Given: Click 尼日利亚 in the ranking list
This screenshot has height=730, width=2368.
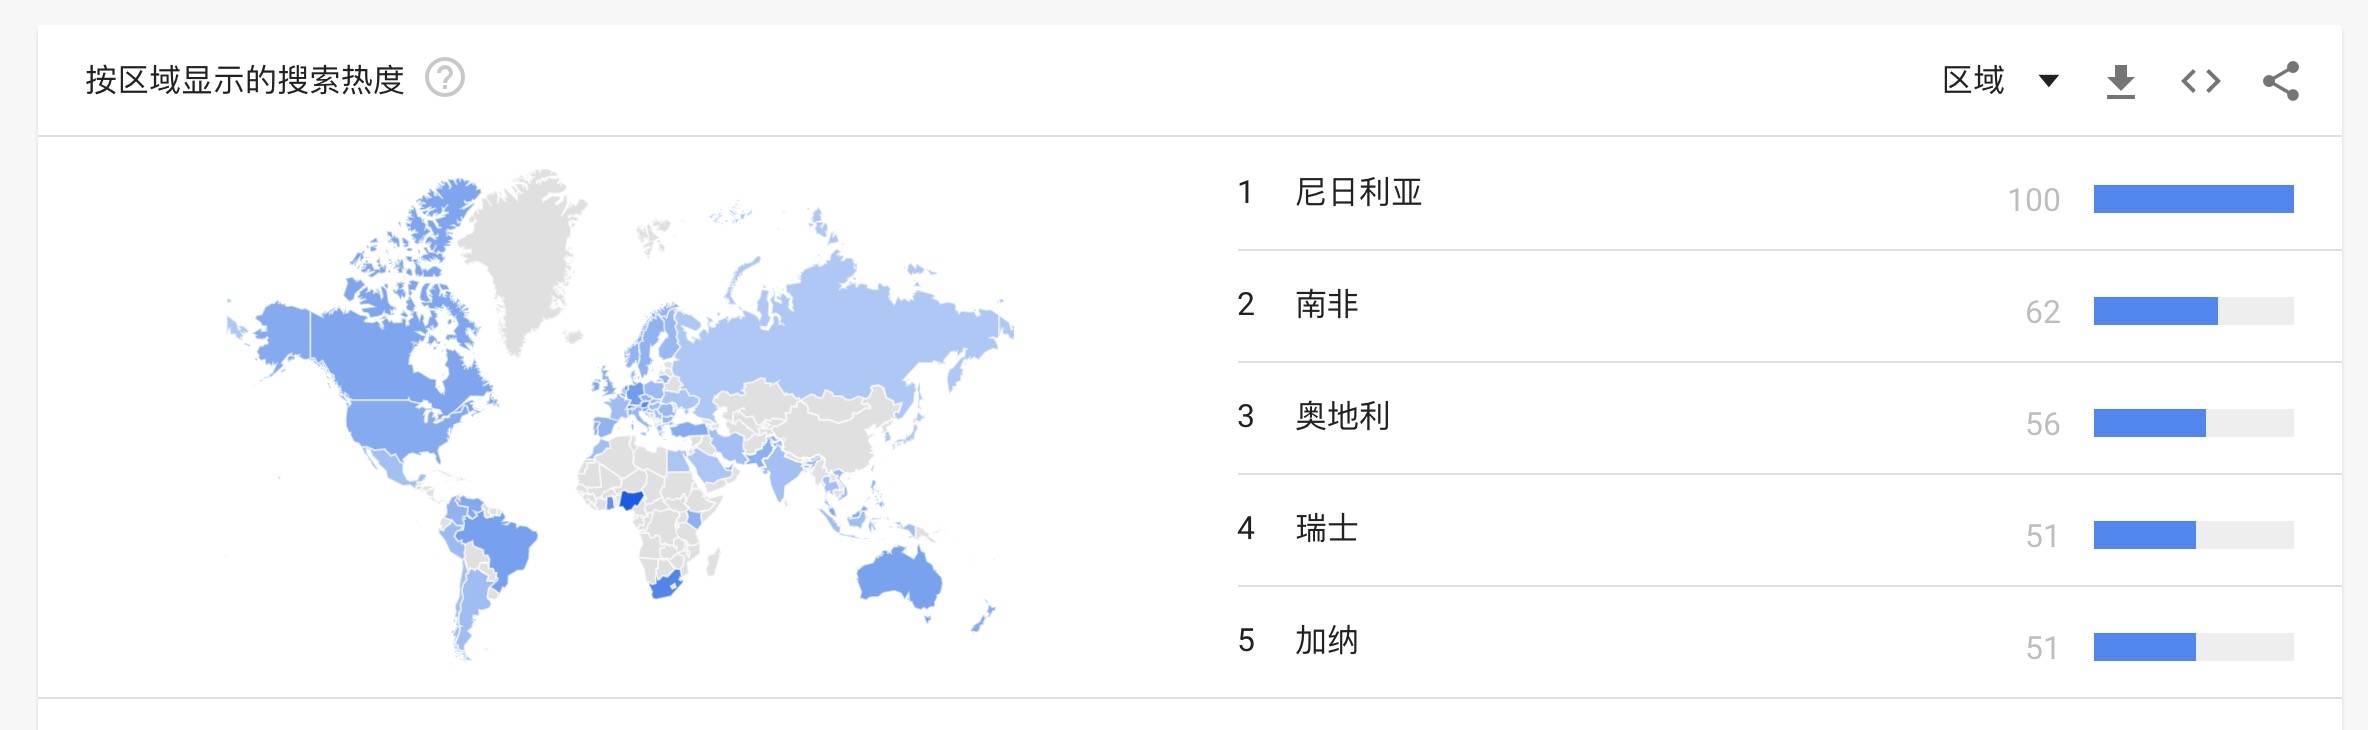Looking at the screenshot, I should click(x=1358, y=192).
